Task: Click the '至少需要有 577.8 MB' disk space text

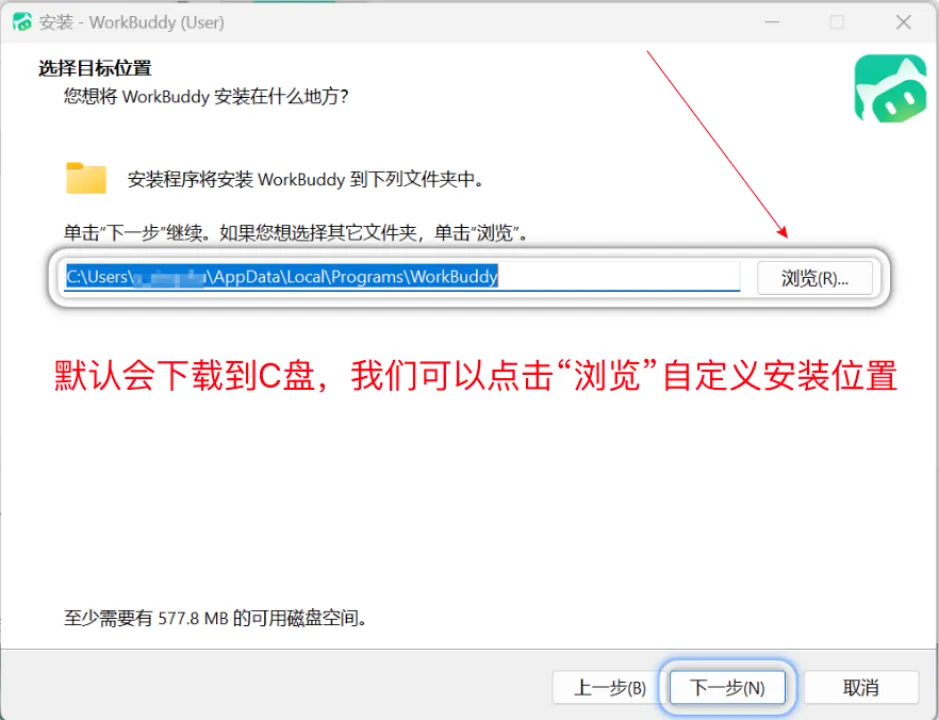Action: pos(215,618)
